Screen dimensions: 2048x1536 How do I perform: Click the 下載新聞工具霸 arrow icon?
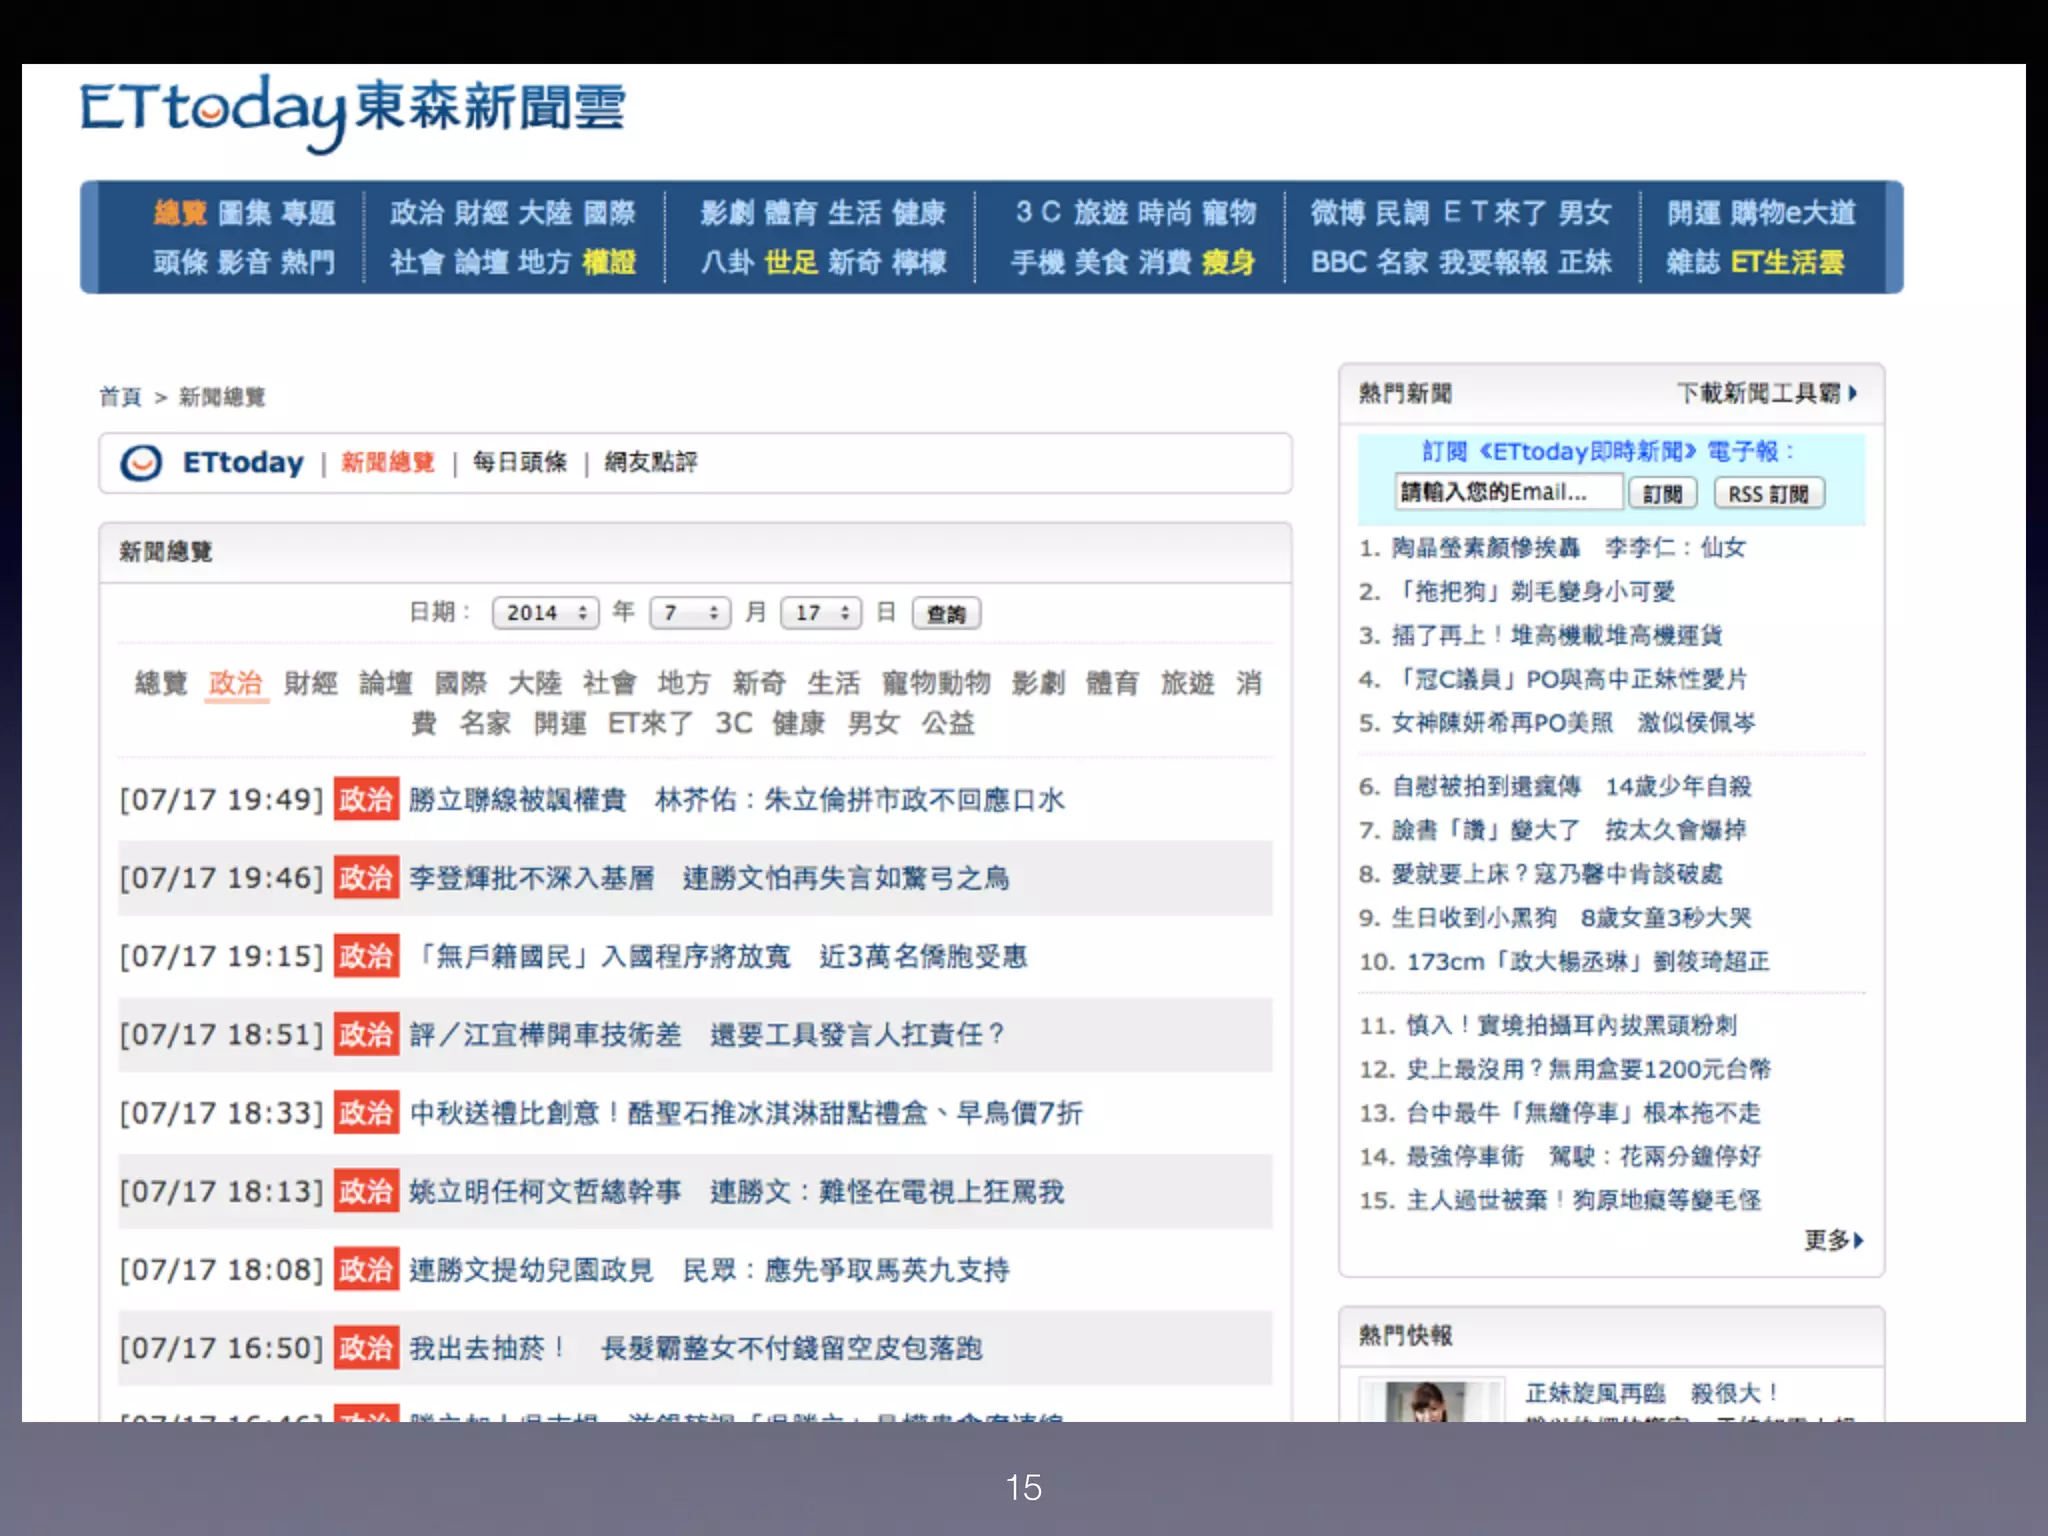(x=1853, y=393)
